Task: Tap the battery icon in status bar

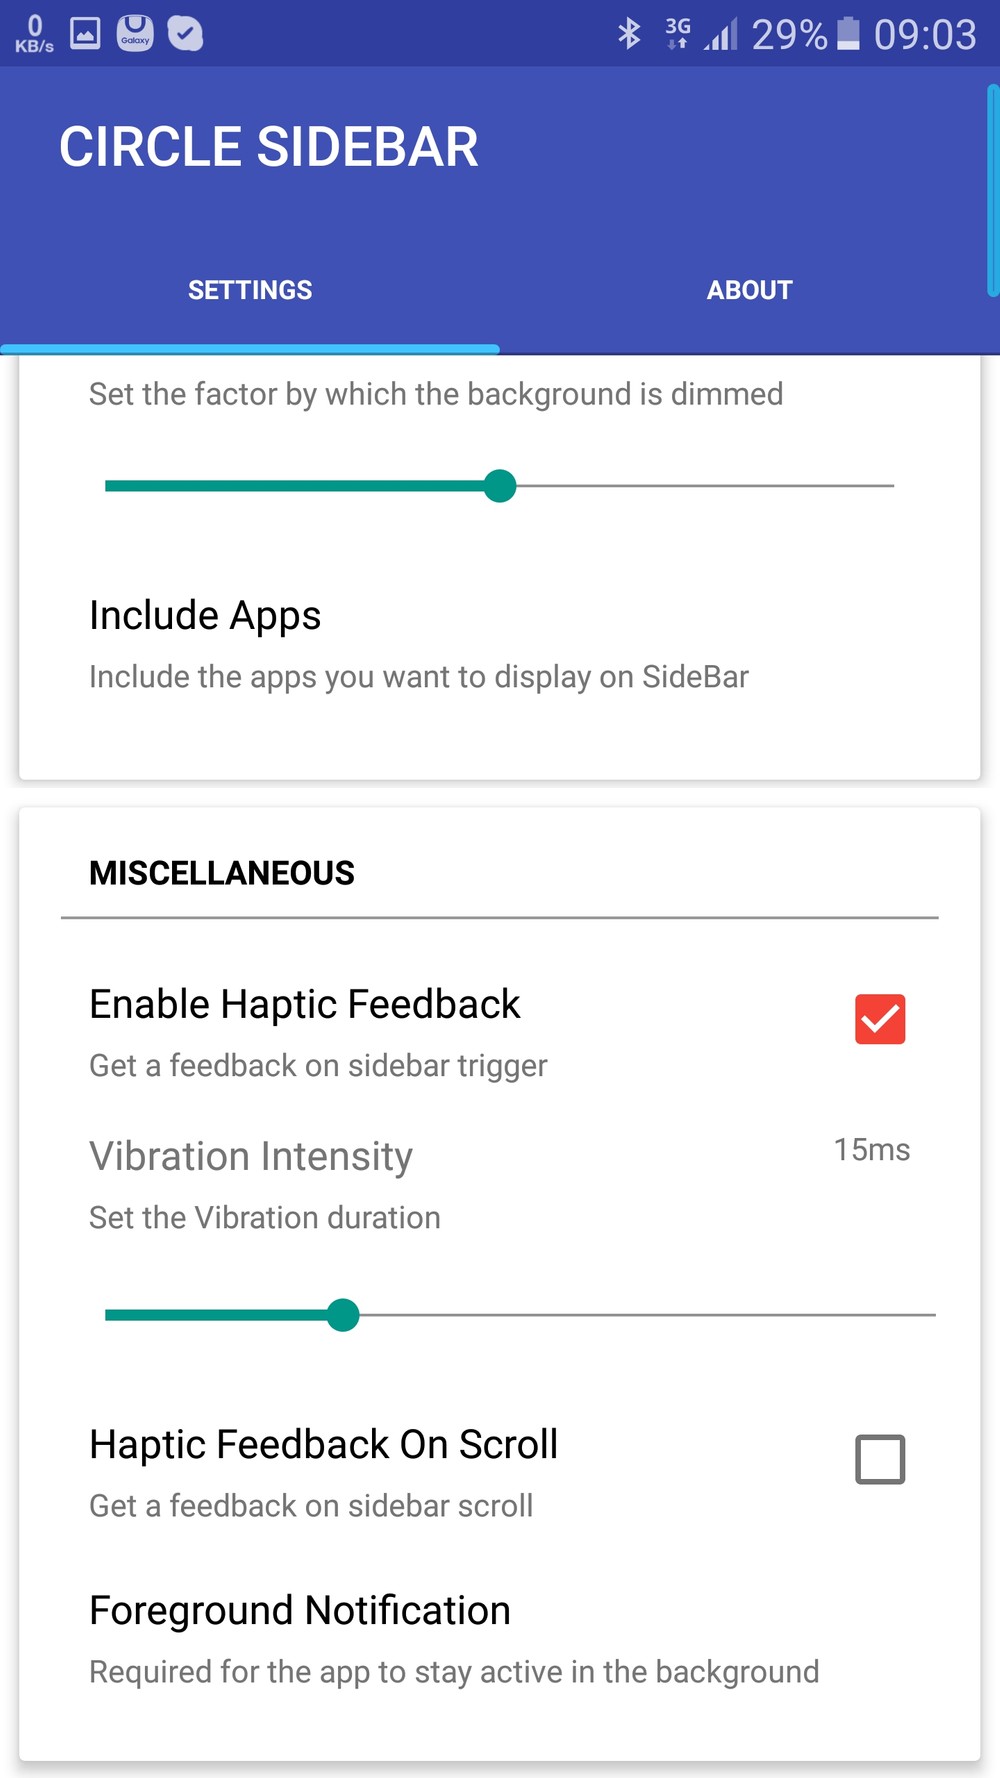Action: pyautogui.click(x=848, y=33)
